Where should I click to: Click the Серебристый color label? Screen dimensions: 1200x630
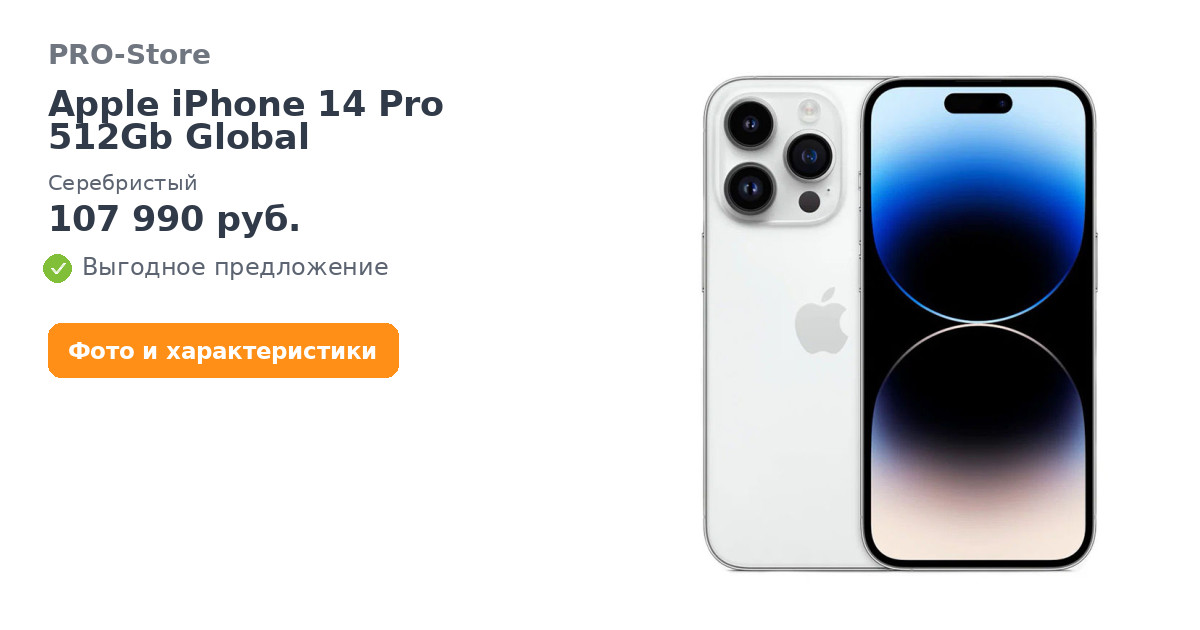point(123,183)
